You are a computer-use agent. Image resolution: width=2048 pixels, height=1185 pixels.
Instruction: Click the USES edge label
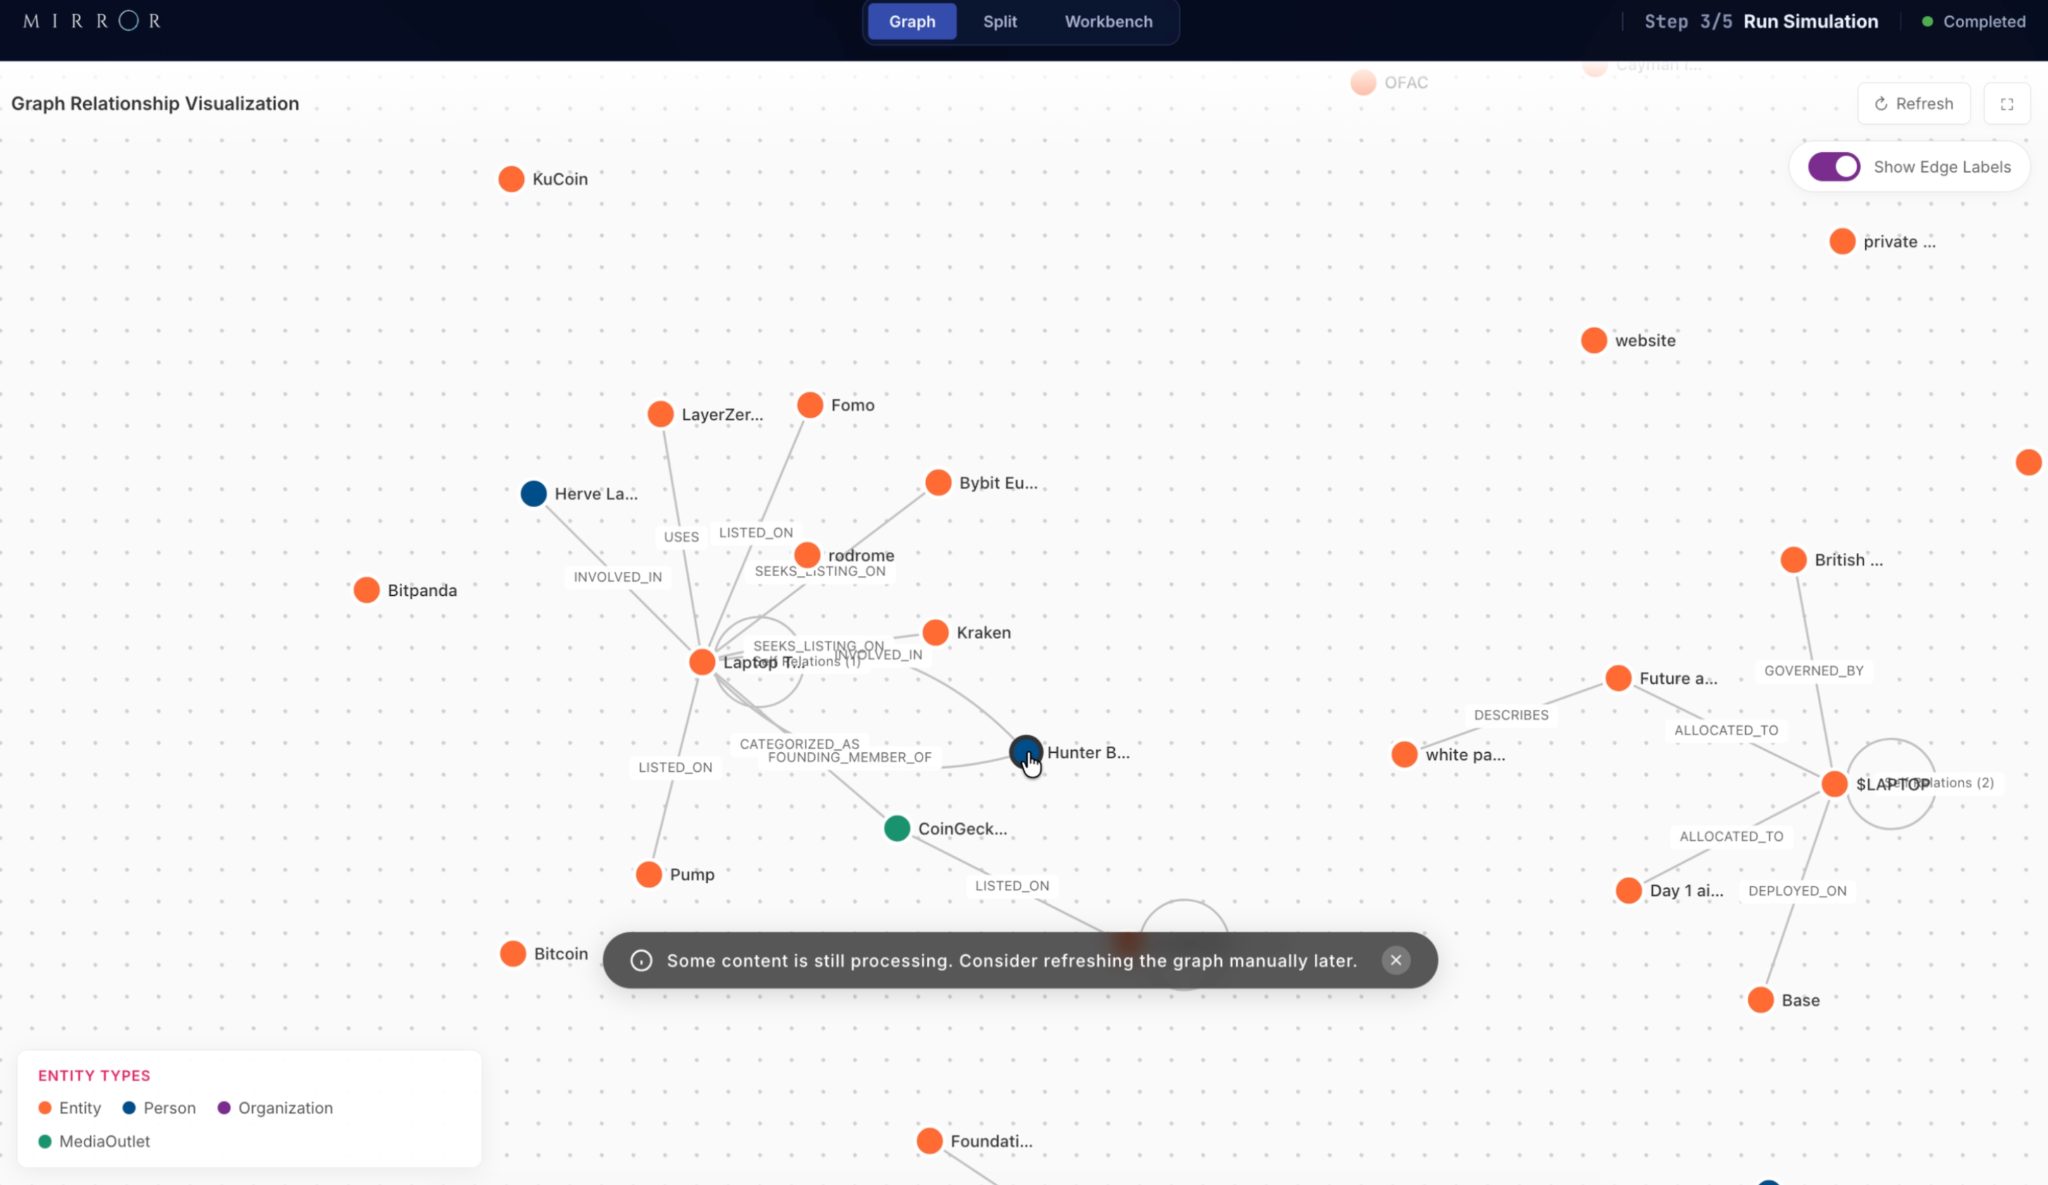(681, 537)
